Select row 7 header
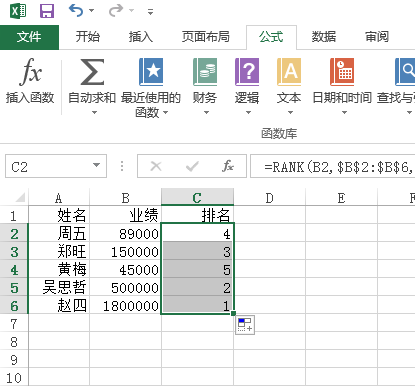415x386 pixels. coord(14,324)
